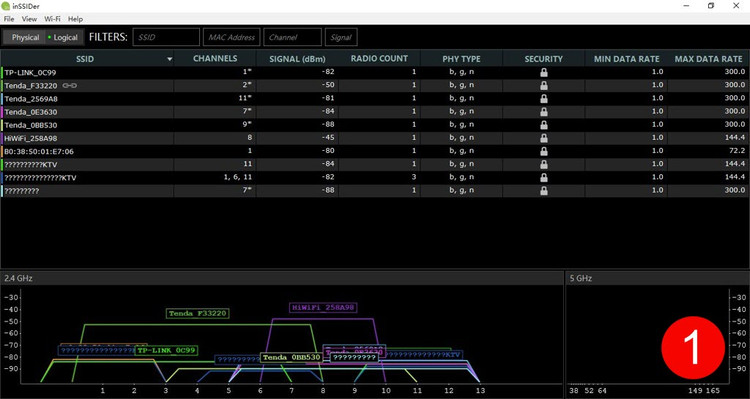Click lock icon in HiWiFi_258A98 row
This screenshot has height=399, width=750.
point(544,138)
